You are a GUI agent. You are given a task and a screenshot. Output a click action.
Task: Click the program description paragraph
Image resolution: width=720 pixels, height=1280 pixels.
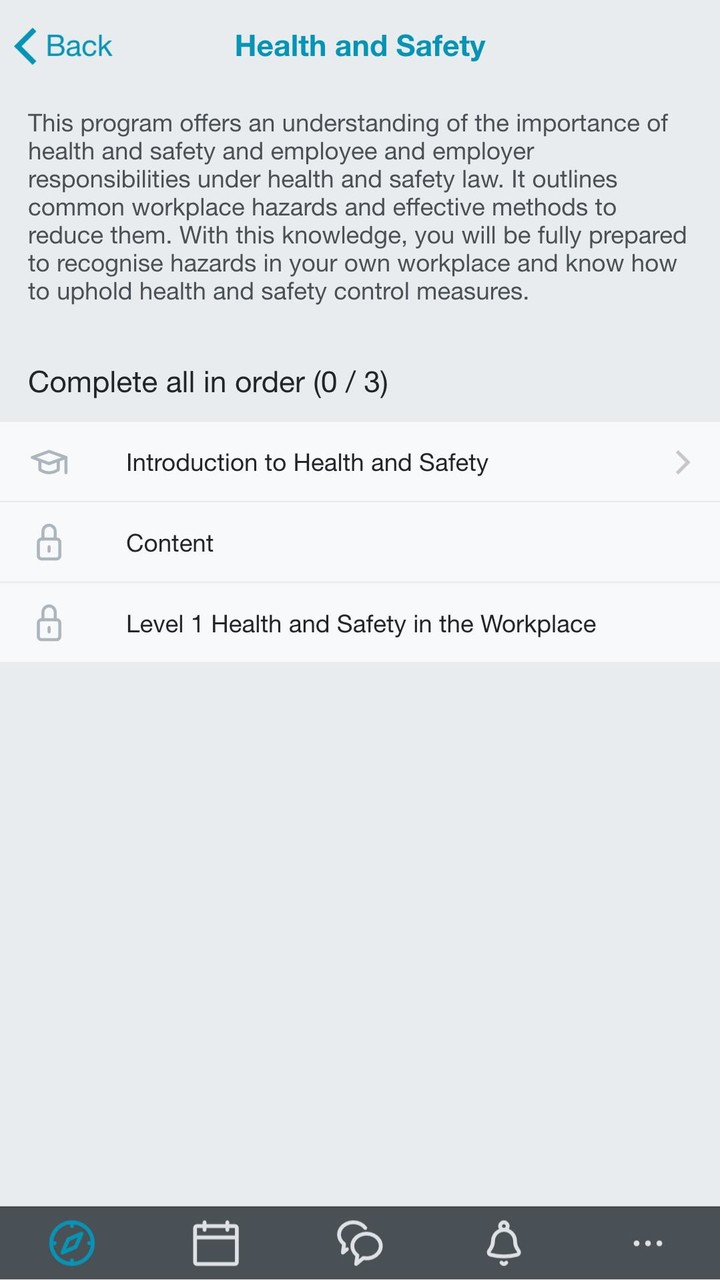[358, 208]
